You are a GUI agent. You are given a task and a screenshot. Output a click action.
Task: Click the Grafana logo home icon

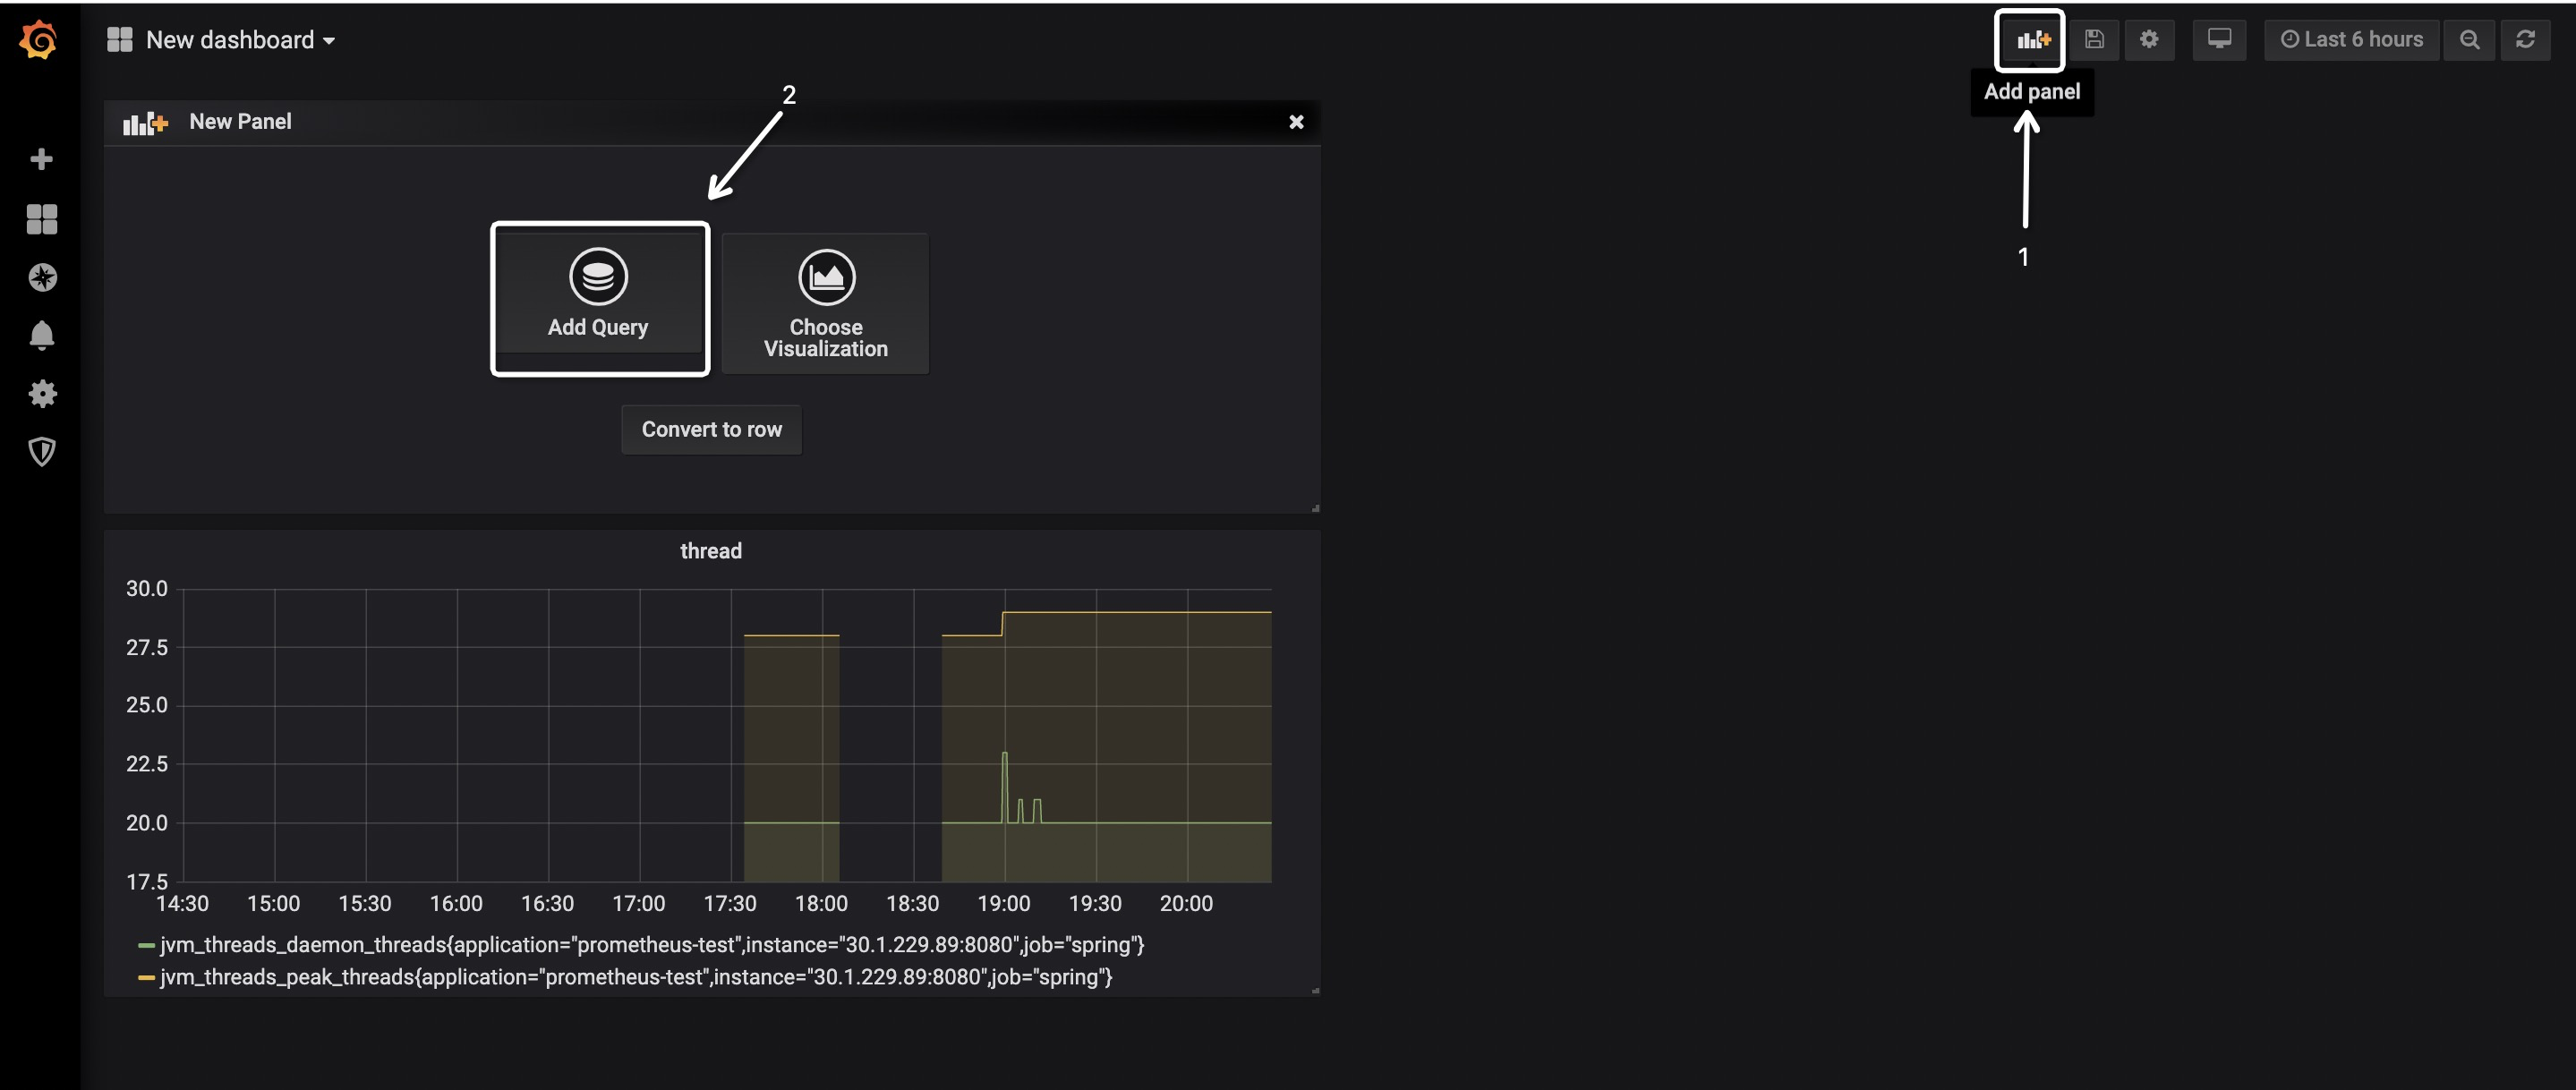click(x=39, y=40)
